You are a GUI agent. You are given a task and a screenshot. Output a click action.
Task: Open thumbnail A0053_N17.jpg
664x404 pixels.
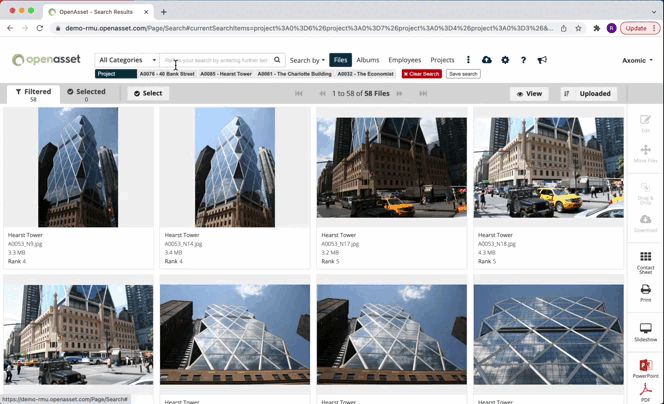coord(392,168)
